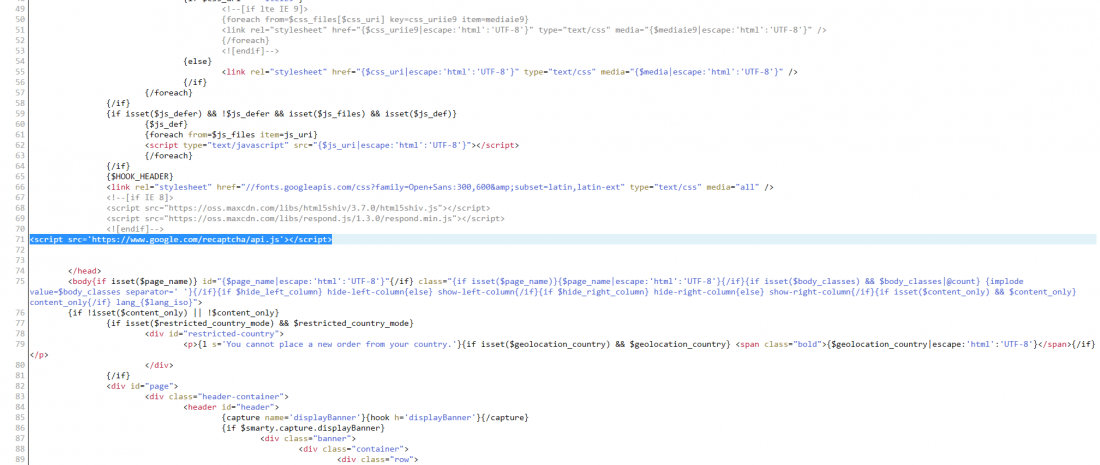Click the "<!--[if IE 8]>" comment line
This screenshot has height=465, width=1100.
(x=140, y=198)
